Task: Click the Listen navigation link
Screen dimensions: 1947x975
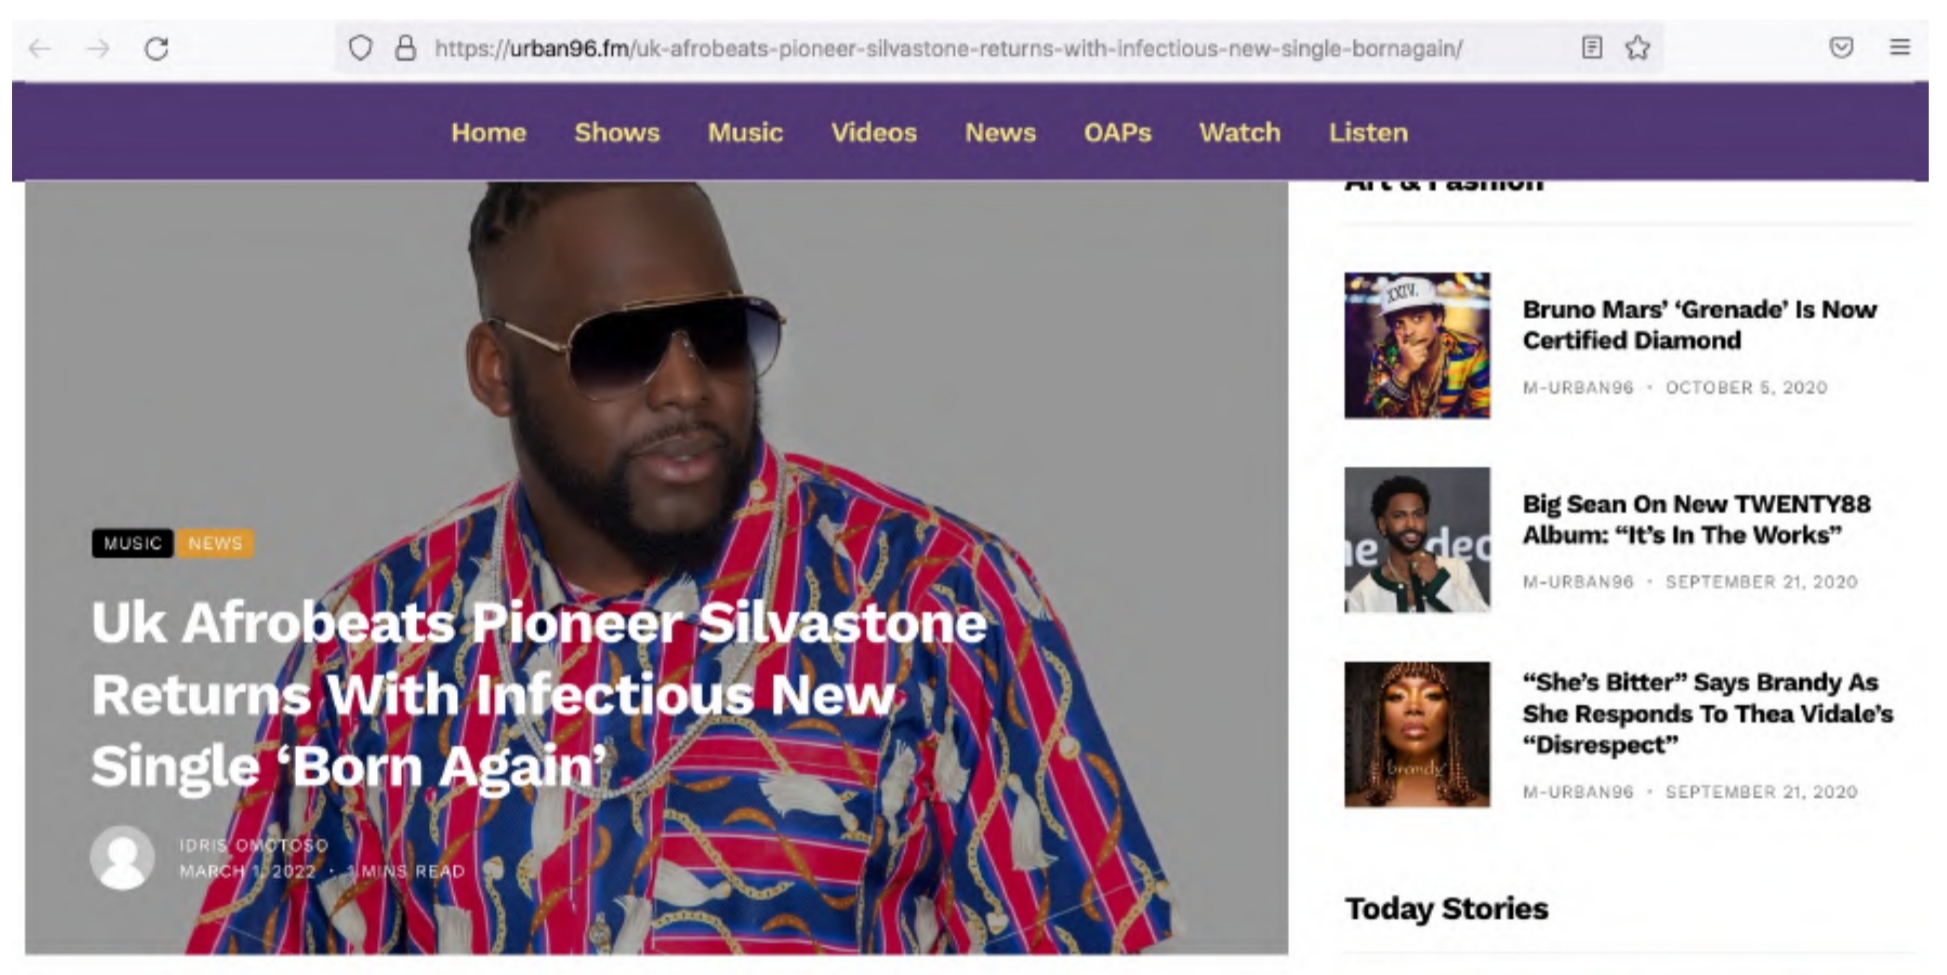Action: coord(1368,132)
